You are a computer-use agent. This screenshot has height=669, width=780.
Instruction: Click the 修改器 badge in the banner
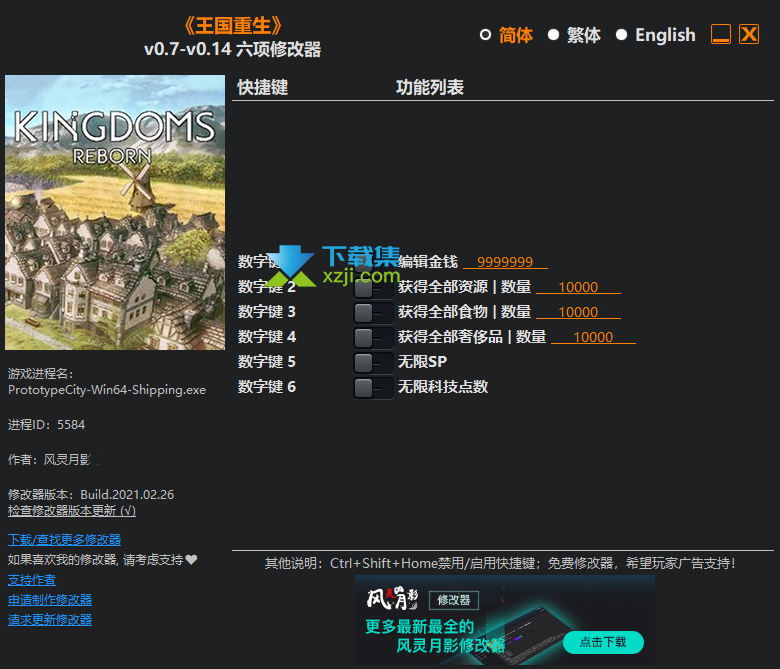[454, 600]
